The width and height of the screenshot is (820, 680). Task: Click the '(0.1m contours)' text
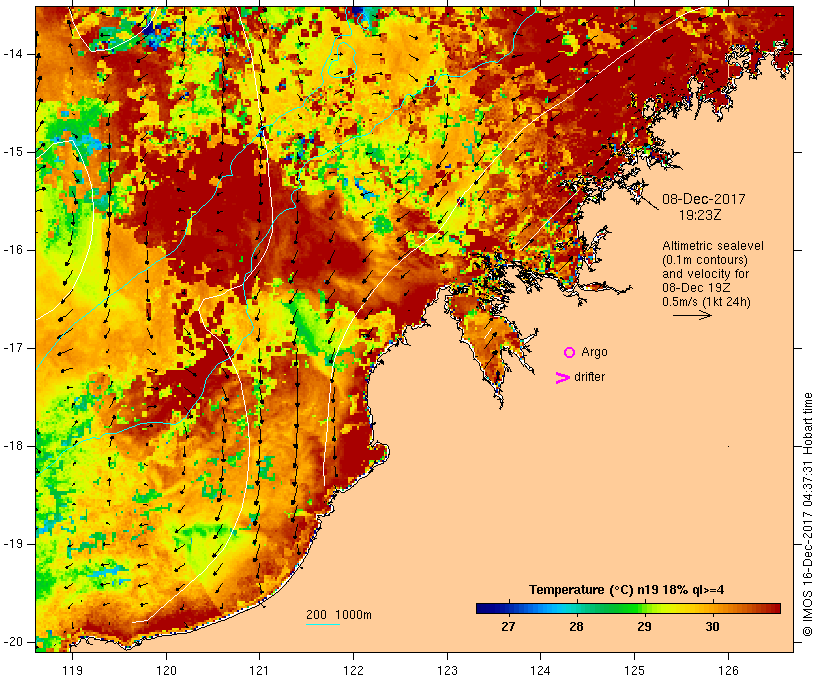click(705, 260)
